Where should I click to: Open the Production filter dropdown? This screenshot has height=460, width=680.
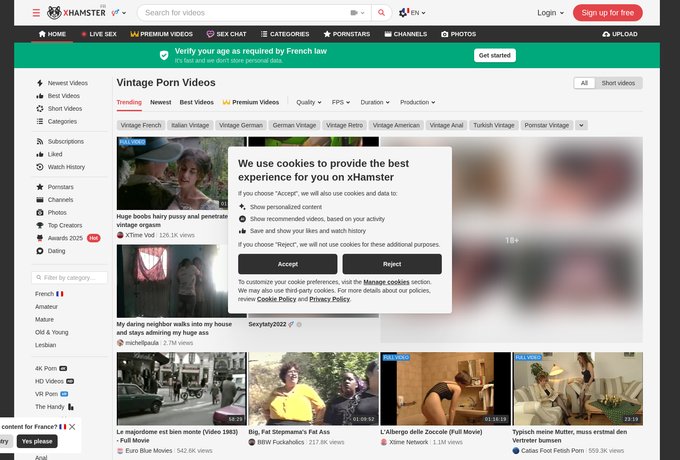tap(417, 102)
